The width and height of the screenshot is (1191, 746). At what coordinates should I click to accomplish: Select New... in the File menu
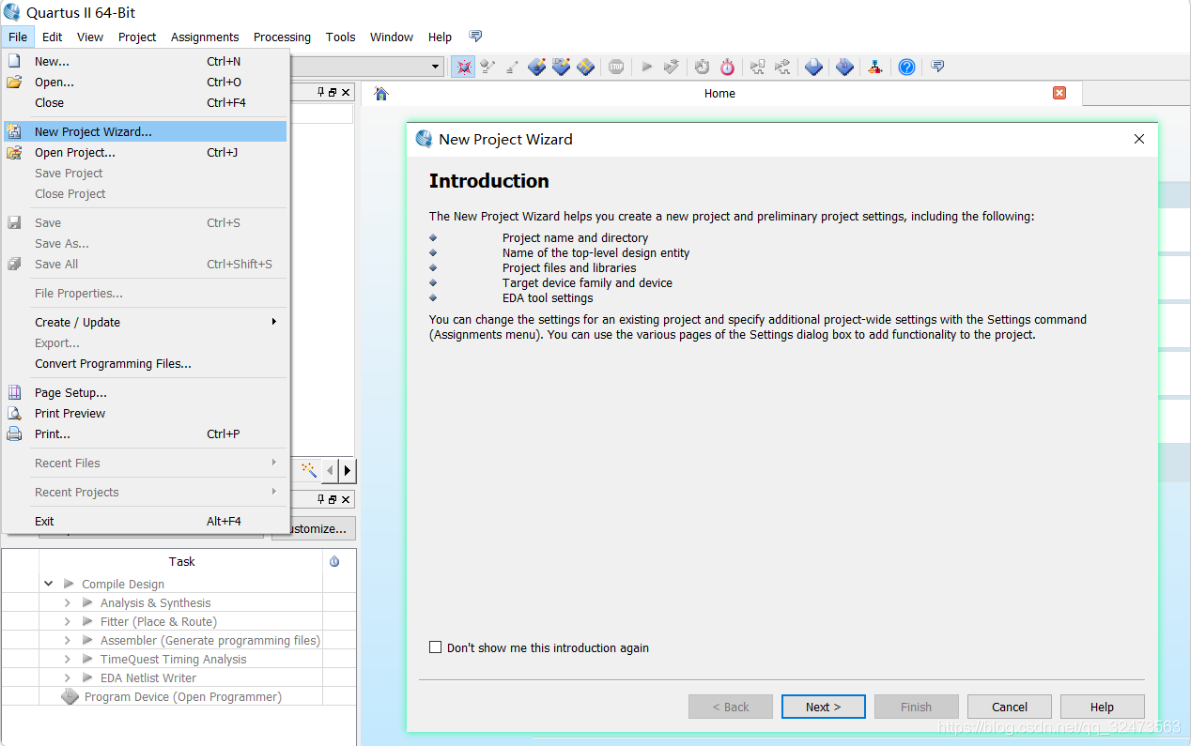click(x=146, y=62)
